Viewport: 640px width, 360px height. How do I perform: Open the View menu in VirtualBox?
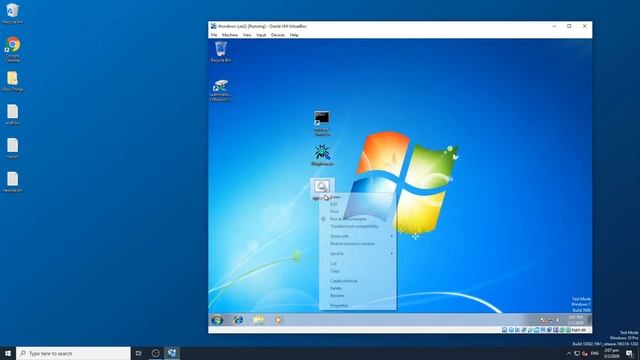click(x=247, y=35)
